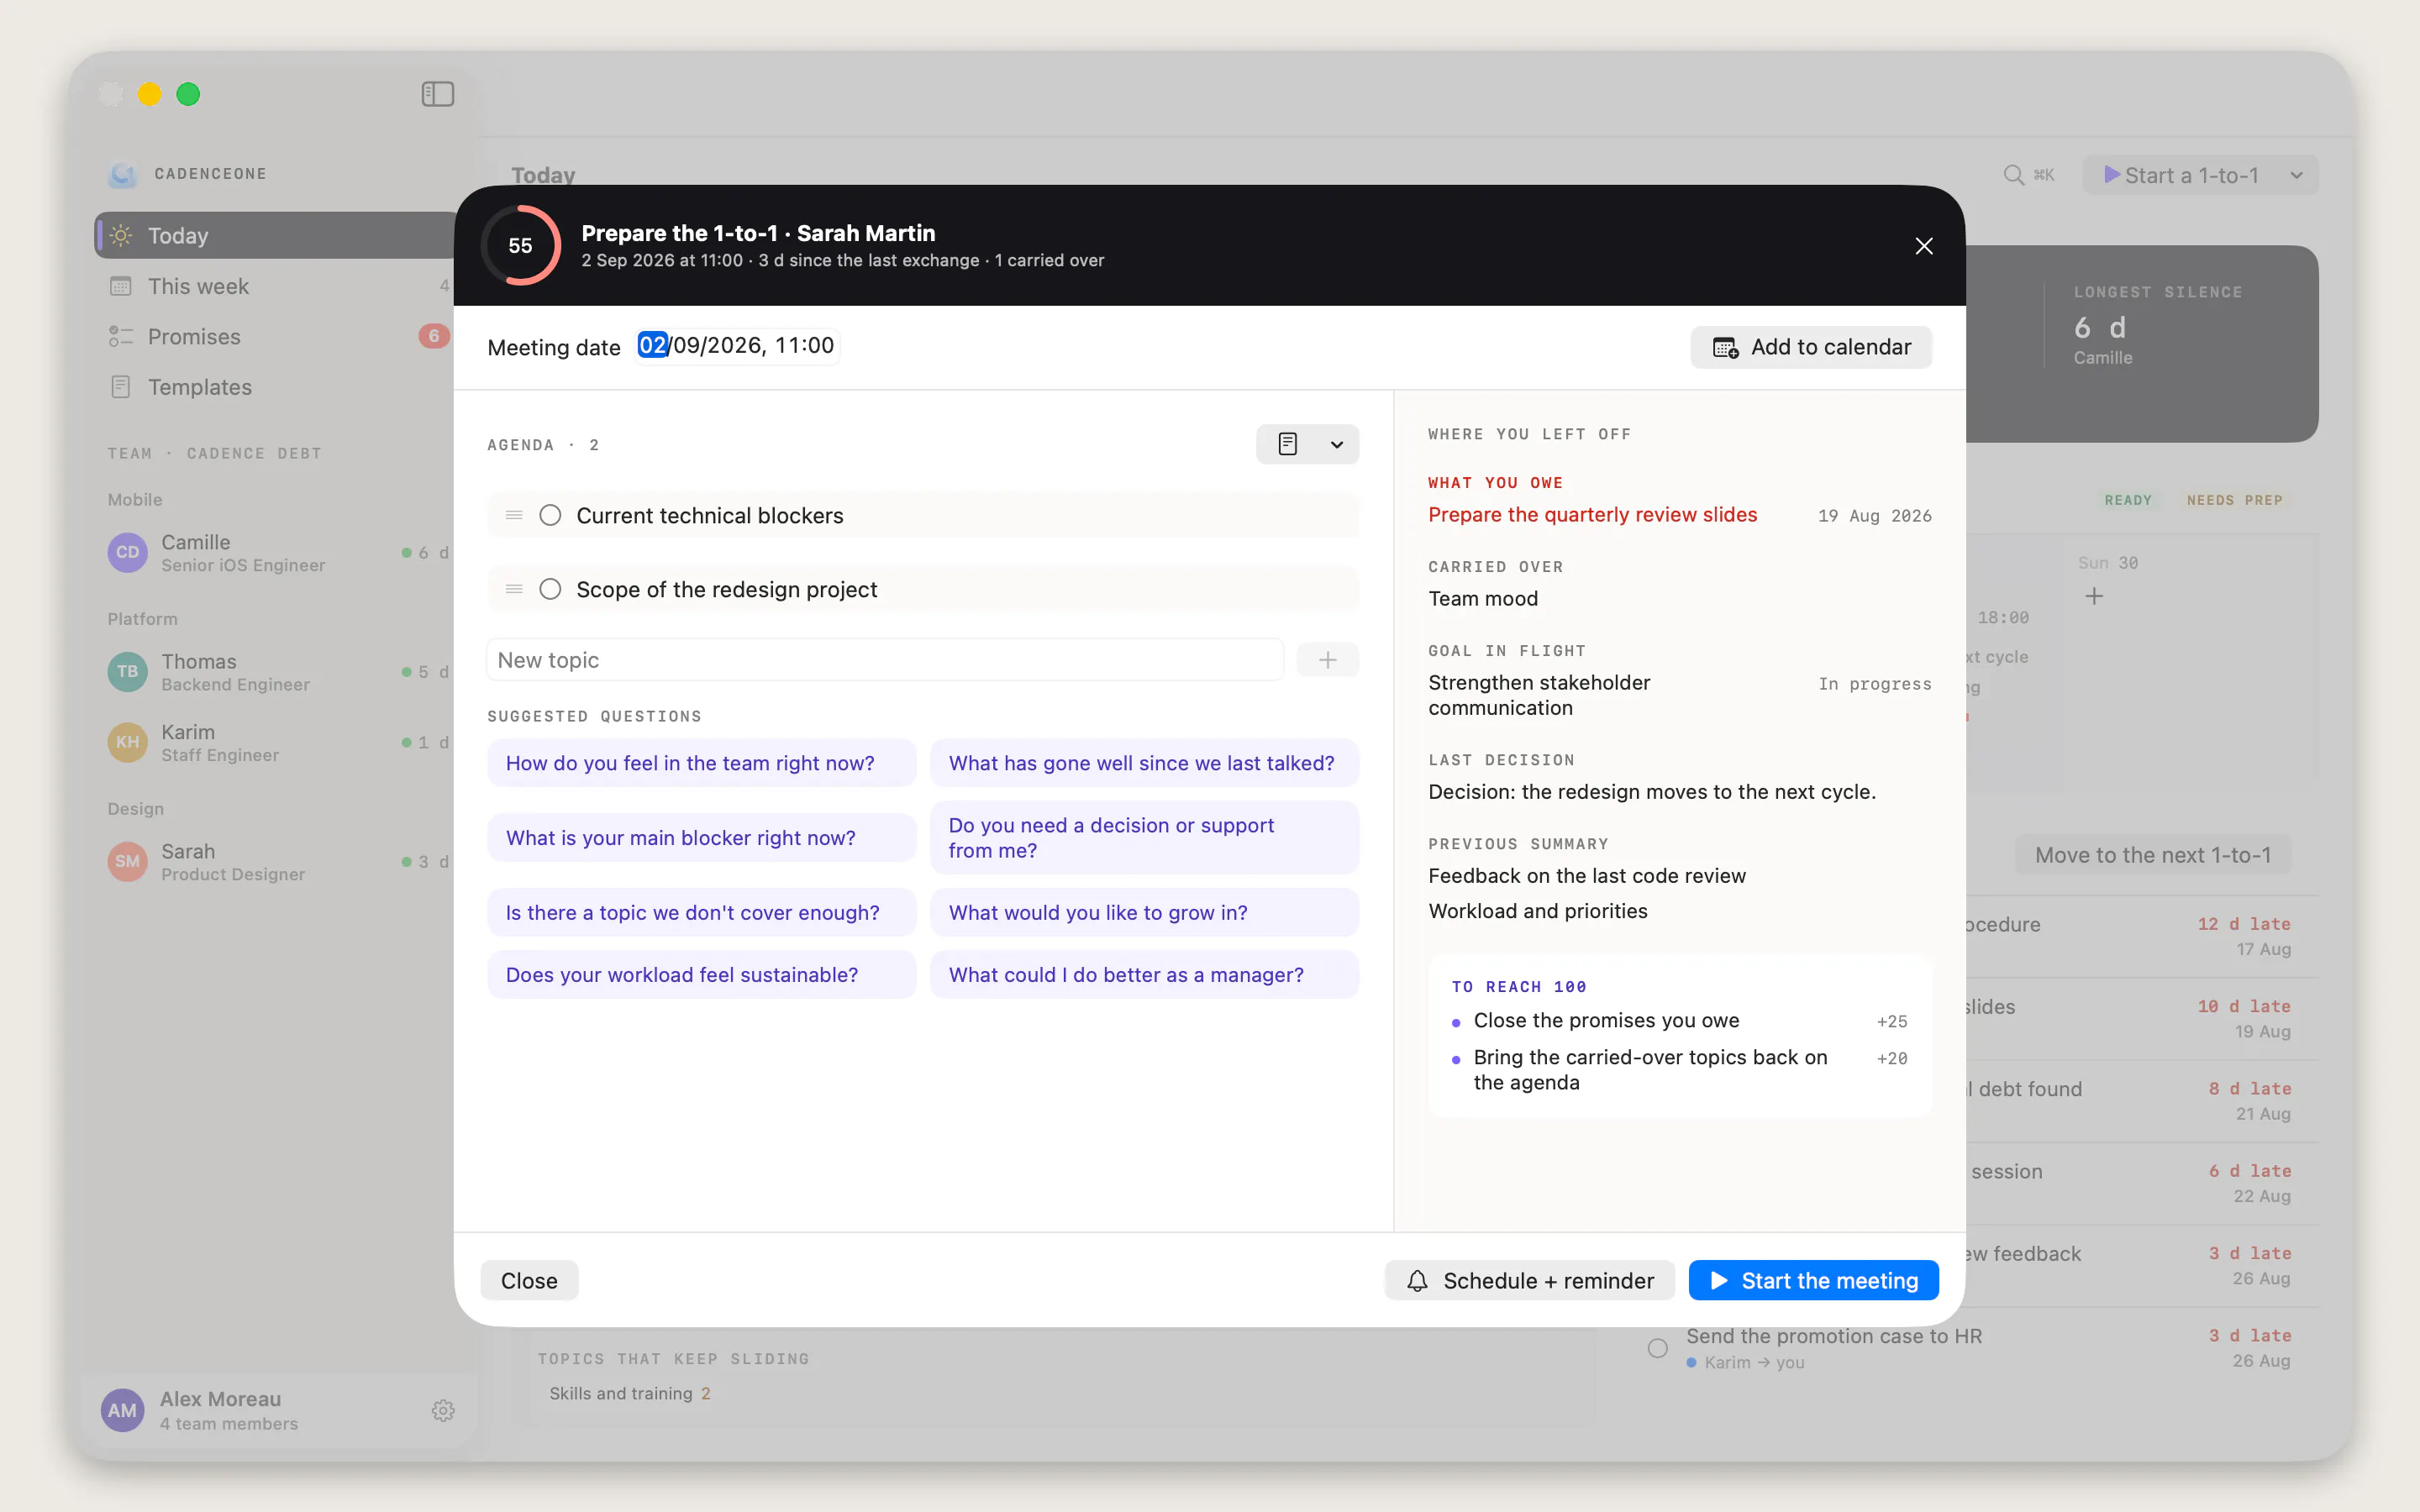Click 'Prepare the quarterly review slides' promise
2420x1512 pixels.
[1592, 515]
